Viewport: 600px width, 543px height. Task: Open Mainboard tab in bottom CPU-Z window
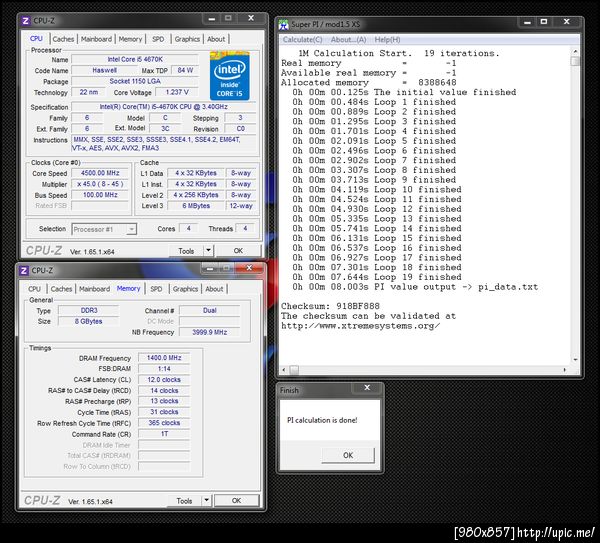pyautogui.click(x=94, y=289)
